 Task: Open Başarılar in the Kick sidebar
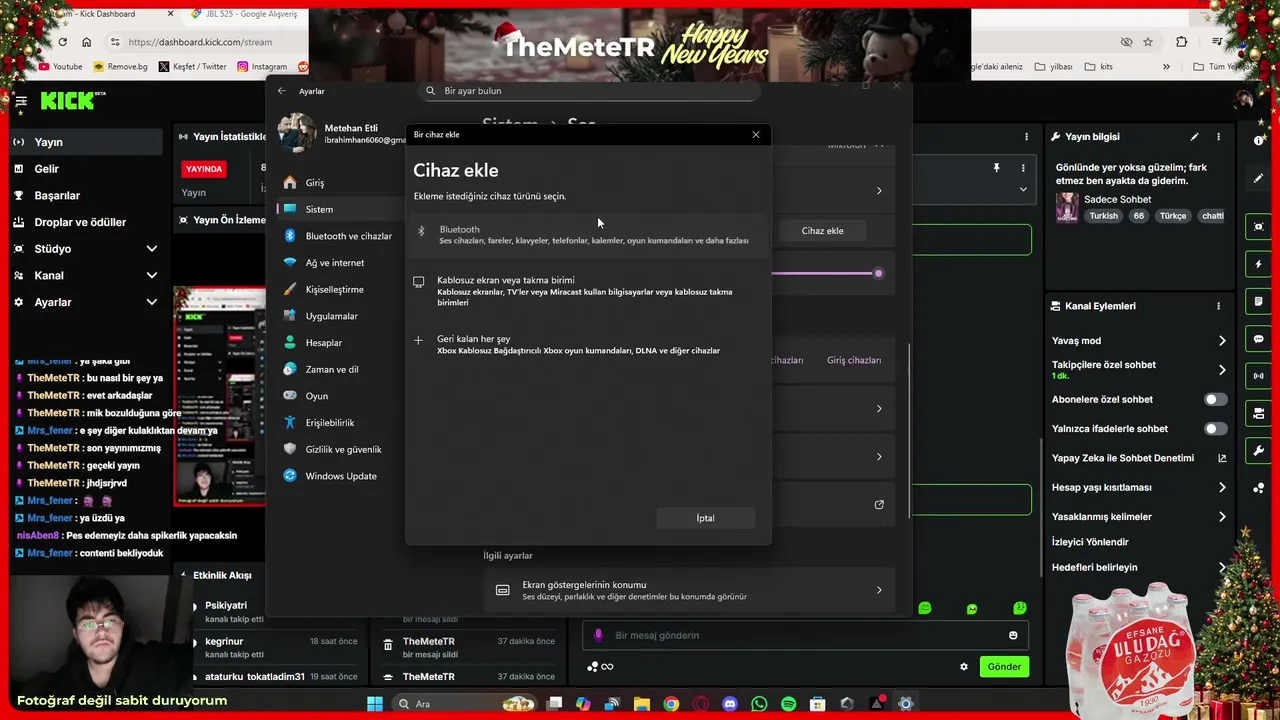point(85,196)
